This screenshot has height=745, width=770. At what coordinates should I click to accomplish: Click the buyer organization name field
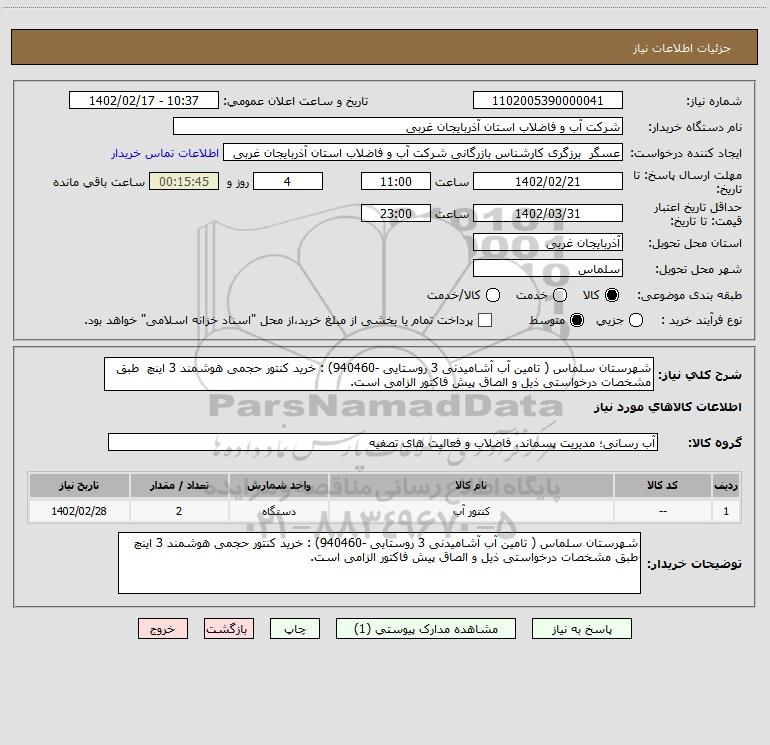pyautogui.click(x=398, y=127)
